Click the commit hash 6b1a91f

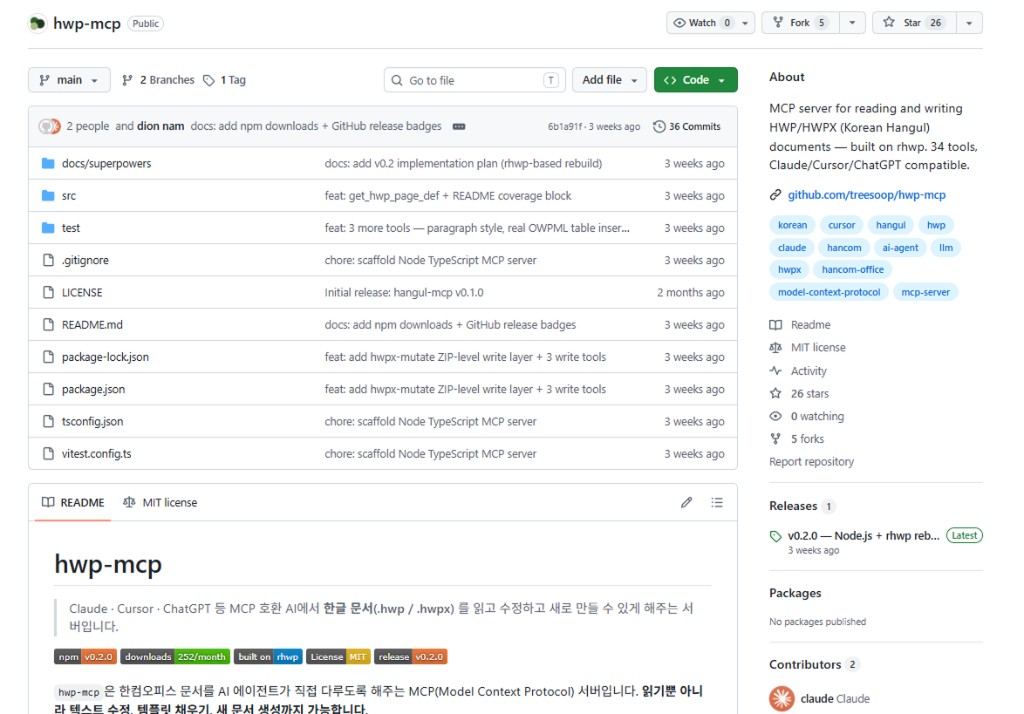point(565,127)
